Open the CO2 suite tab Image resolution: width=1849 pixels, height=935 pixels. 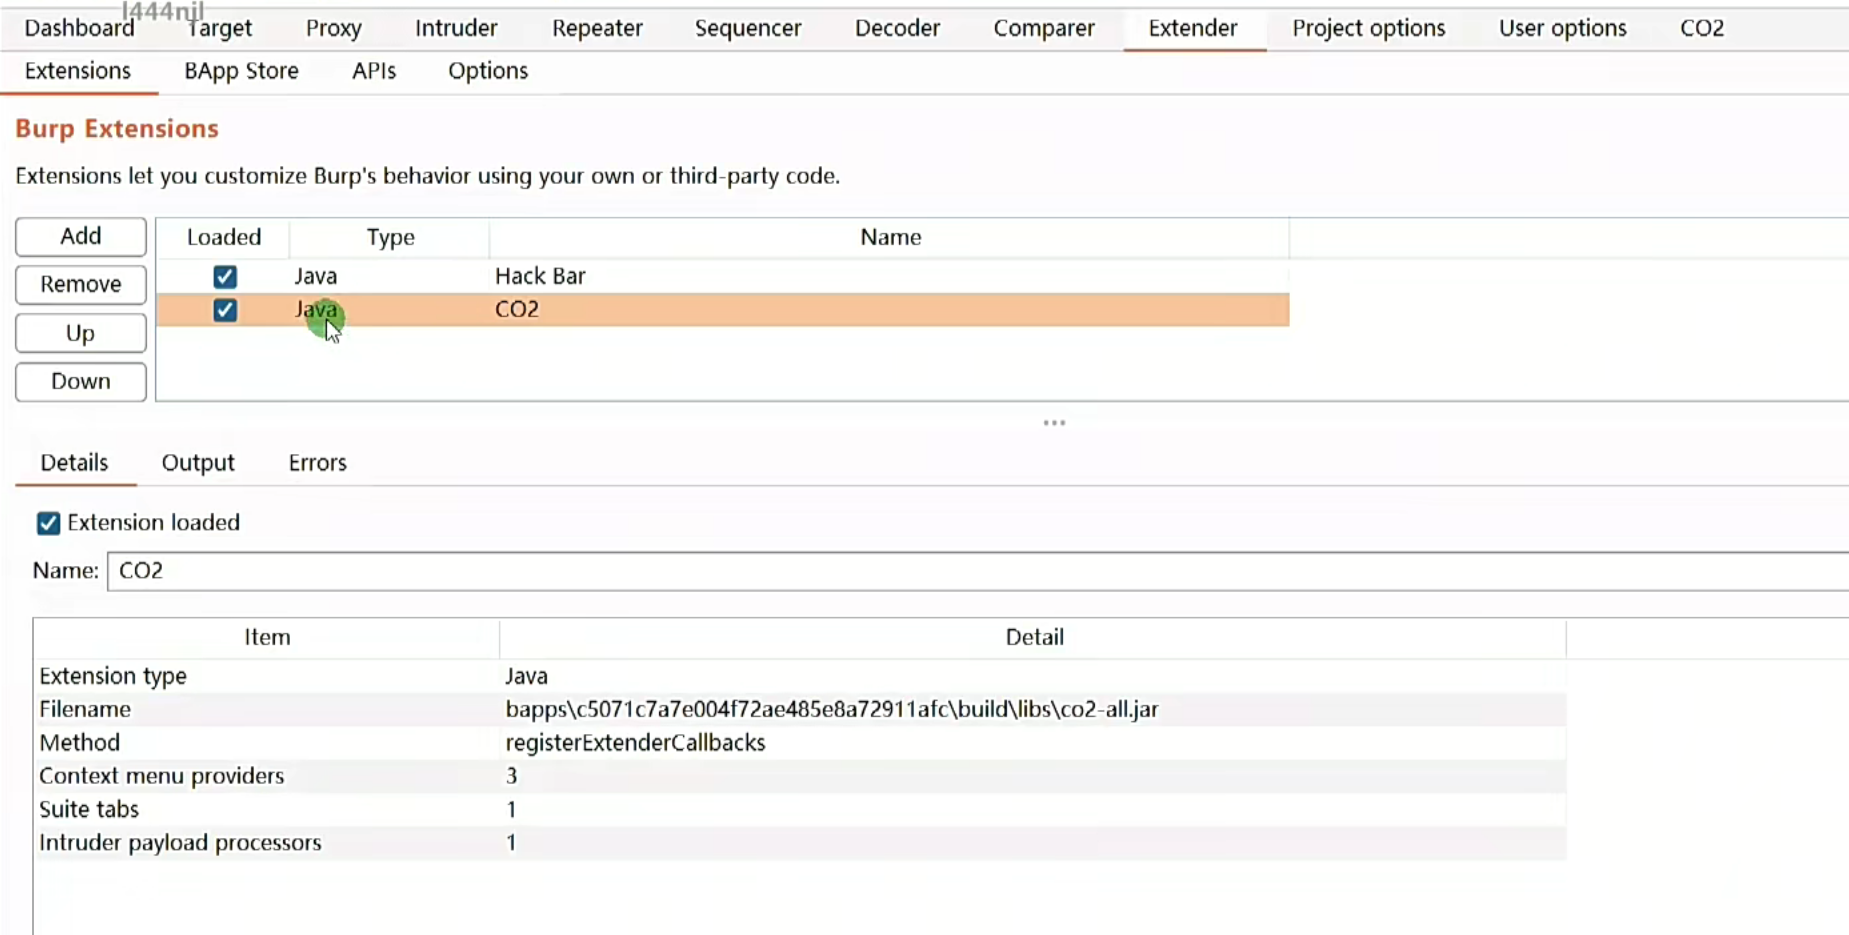point(1702,28)
